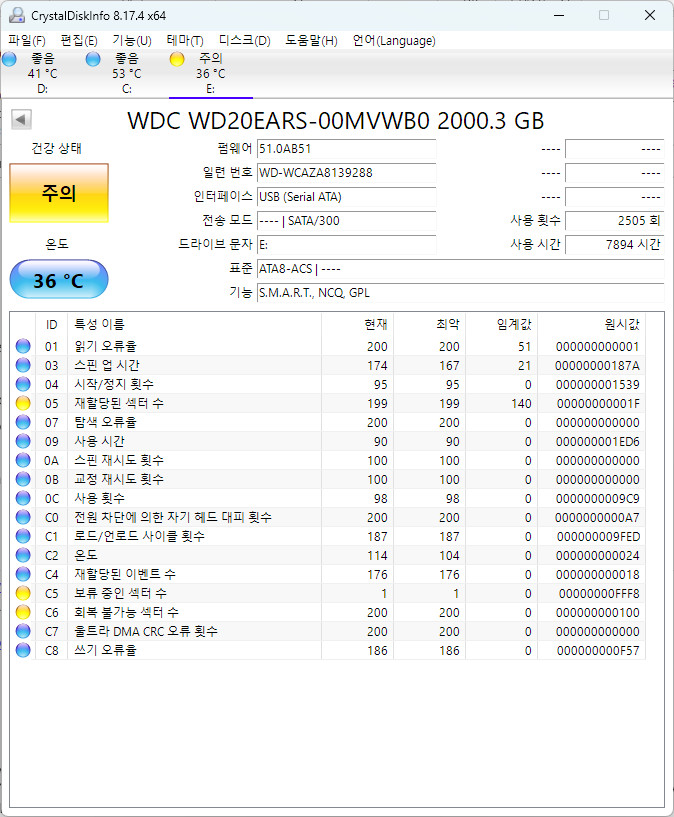Viewport: 674px width, 817px height.
Task: Minimize the CrystalDiskInfo window
Action: click(559, 15)
